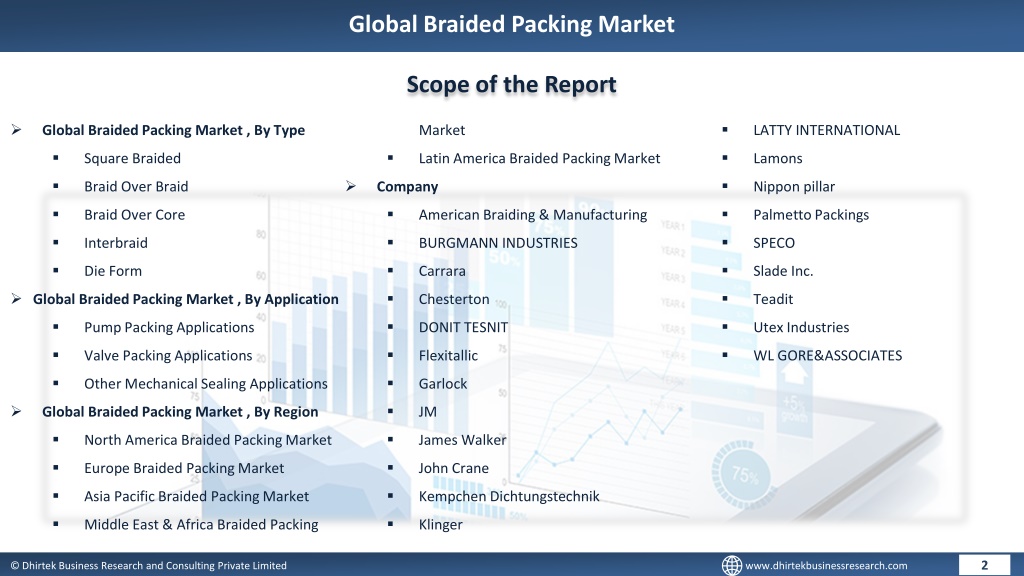The width and height of the screenshot is (1024, 576).
Task: Select 'Latin America Braided Packing Market'
Action: [539, 158]
